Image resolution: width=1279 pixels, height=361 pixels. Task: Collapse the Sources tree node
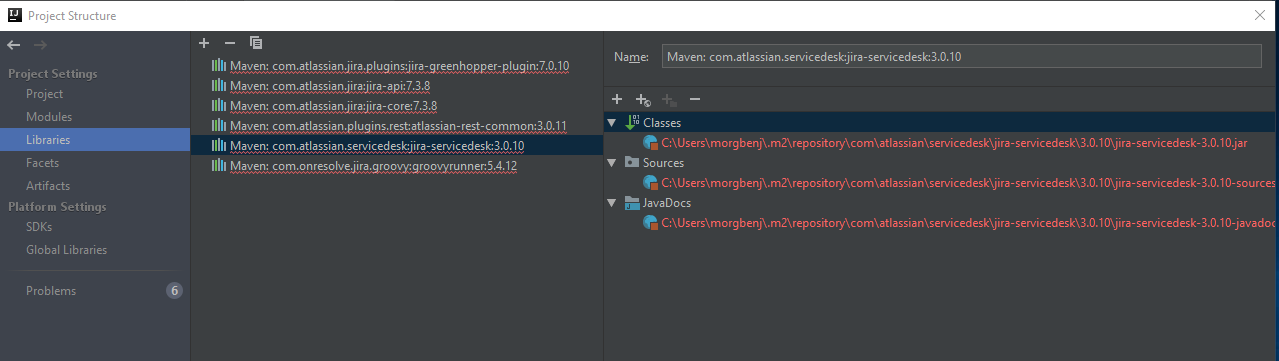point(612,162)
